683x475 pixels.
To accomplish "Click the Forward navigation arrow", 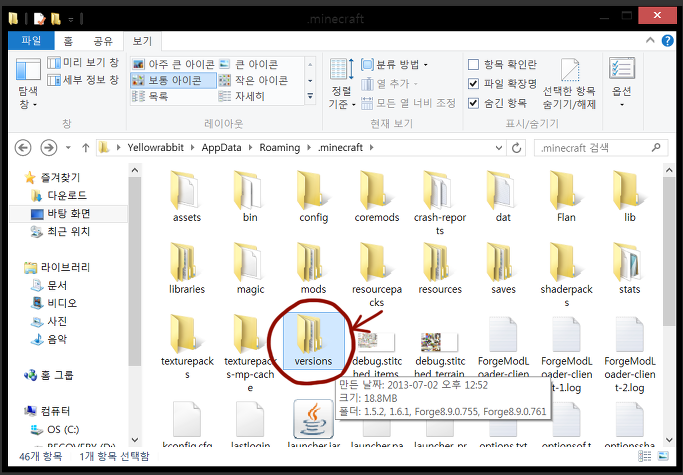I will (49, 148).
